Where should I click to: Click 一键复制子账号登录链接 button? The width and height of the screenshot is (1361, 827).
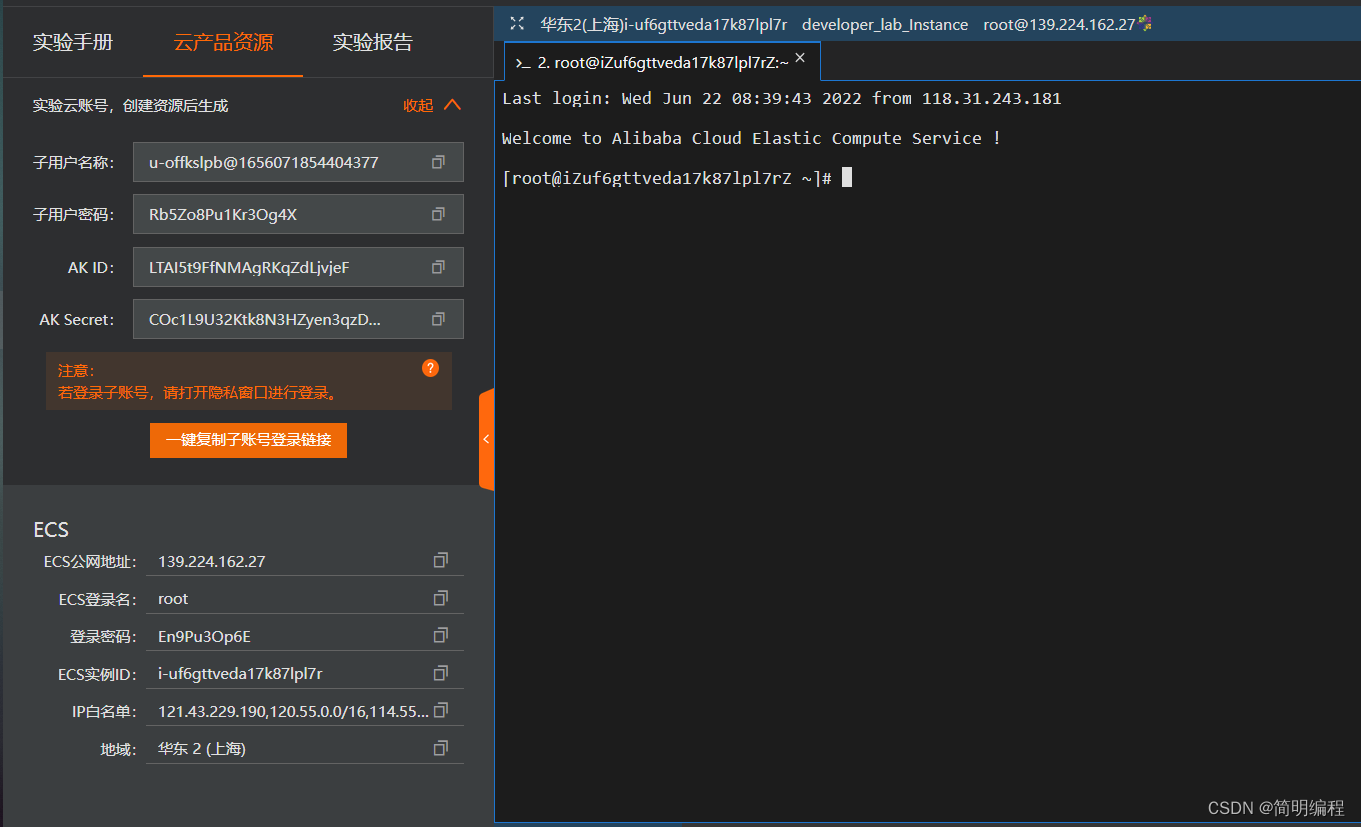coord(248,440)
